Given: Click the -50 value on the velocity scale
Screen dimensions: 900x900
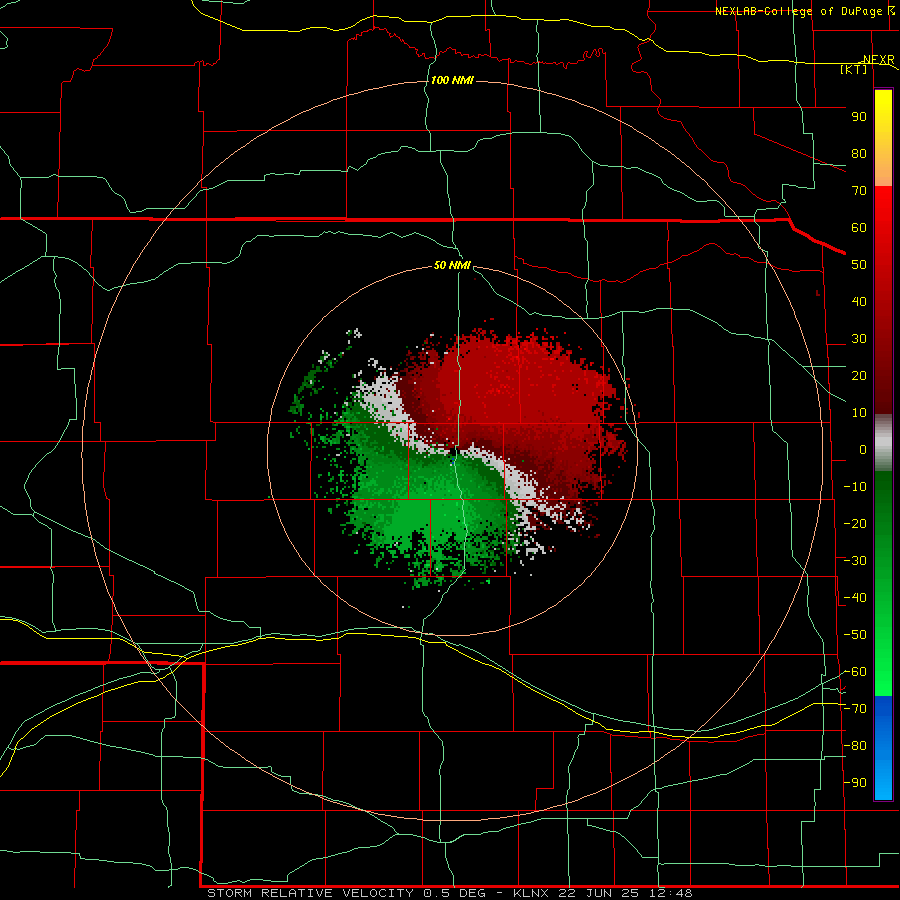Looking at the screenshot, I should (x=855, y=635).
